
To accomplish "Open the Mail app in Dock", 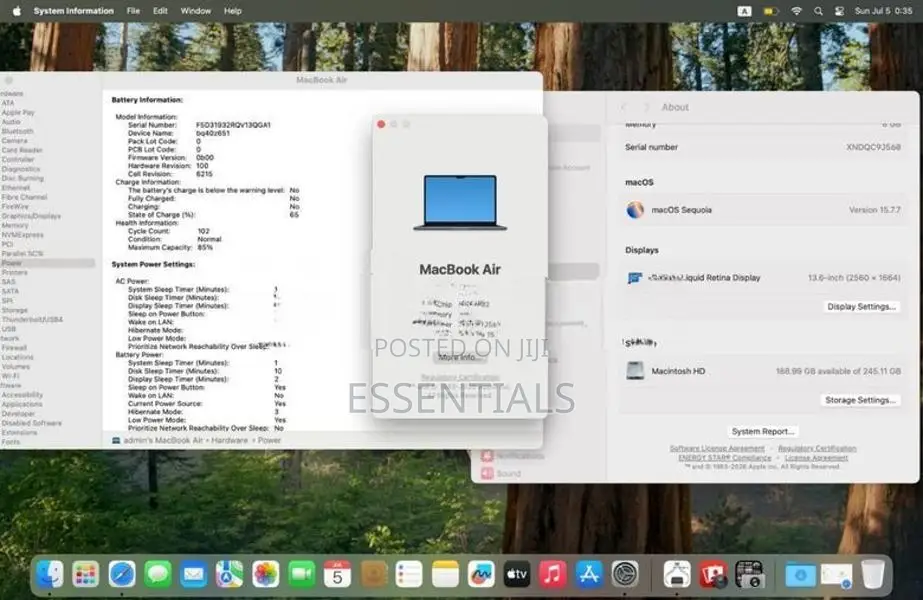I will pos(194,574).
